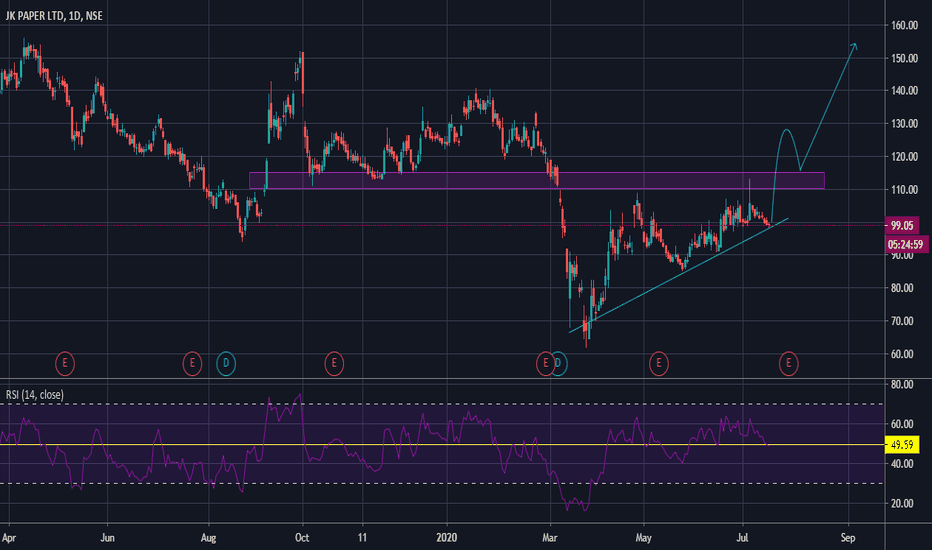Click the Mar label on time axis

pyautogui.click(x=550, y=538)
